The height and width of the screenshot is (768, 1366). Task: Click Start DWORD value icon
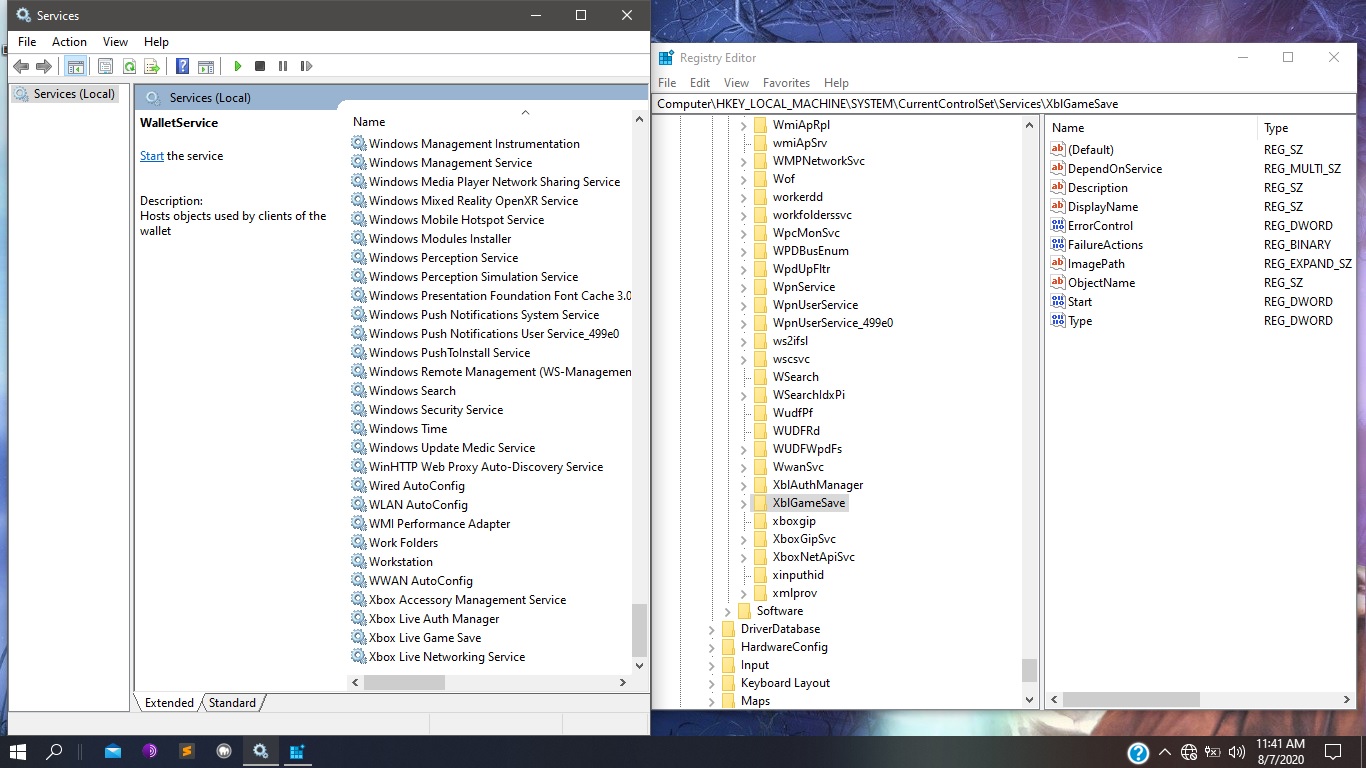tap(1058, 302)
